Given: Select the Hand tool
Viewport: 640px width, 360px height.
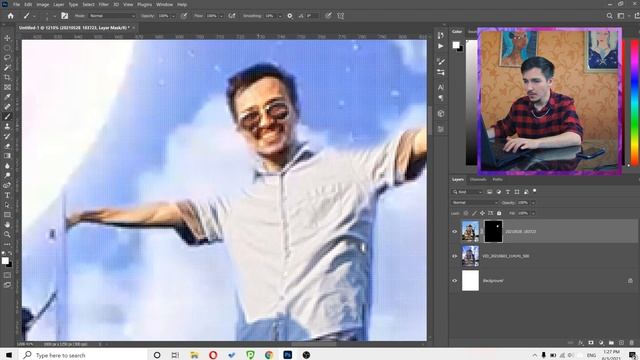Looking at the screenshot, I should point(7,224).
